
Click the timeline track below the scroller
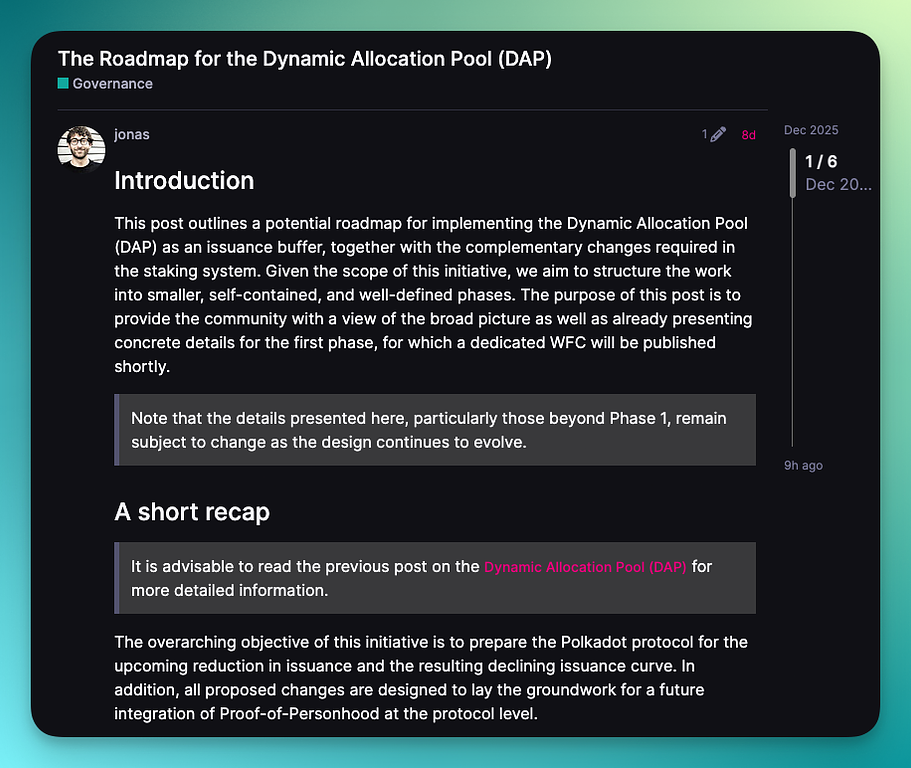[793, 320]
